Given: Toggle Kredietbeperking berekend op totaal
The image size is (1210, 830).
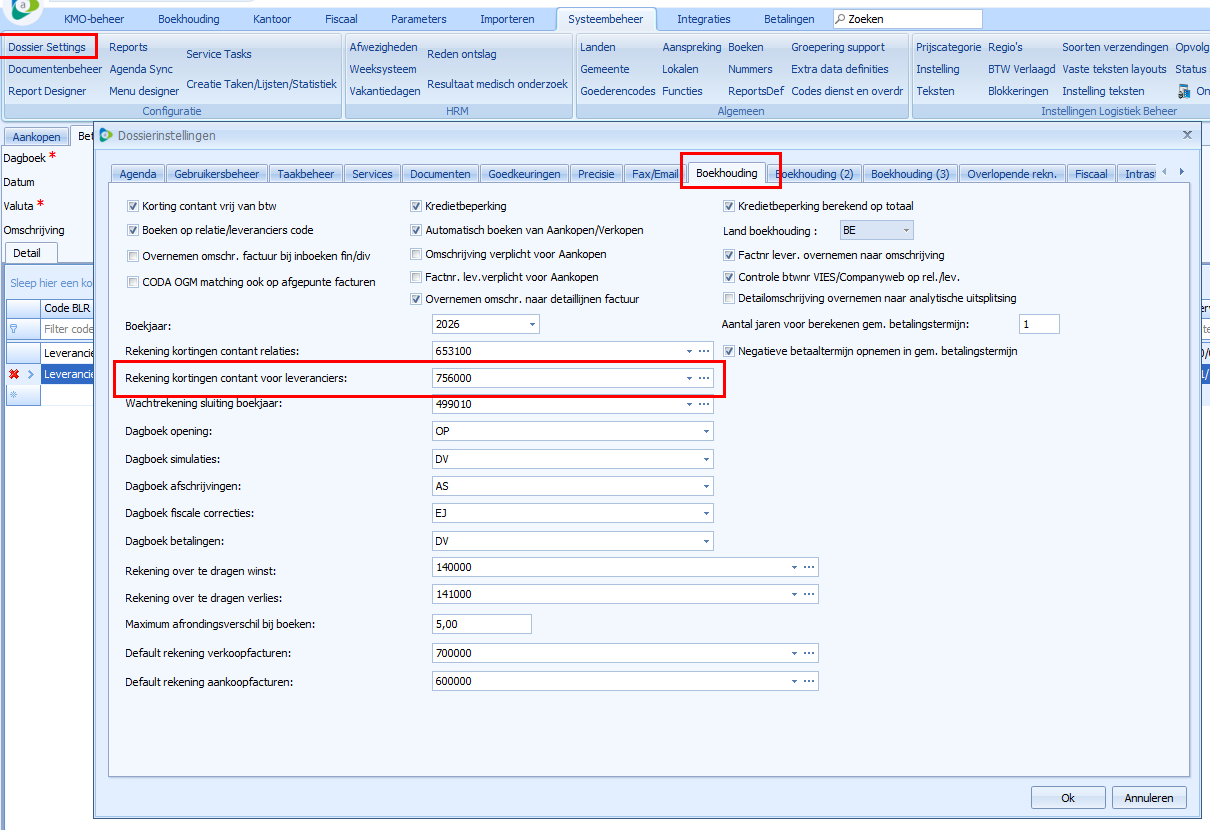Looking at the screenshot, I should click(x=729, y=206).
